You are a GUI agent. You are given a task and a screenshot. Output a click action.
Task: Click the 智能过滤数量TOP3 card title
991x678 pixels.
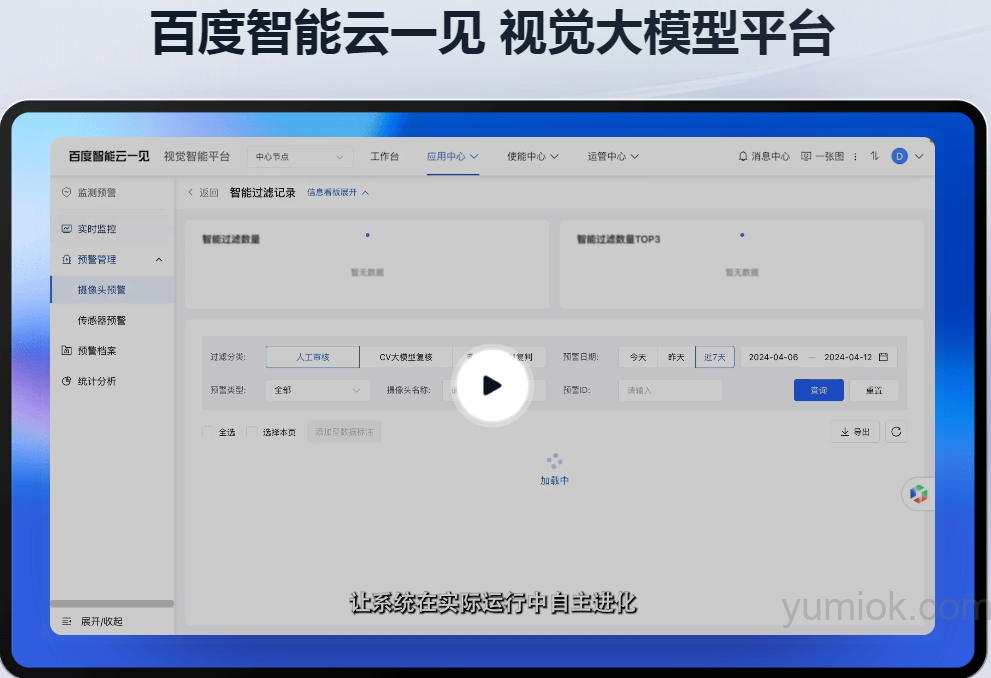(x=618, y=239)
